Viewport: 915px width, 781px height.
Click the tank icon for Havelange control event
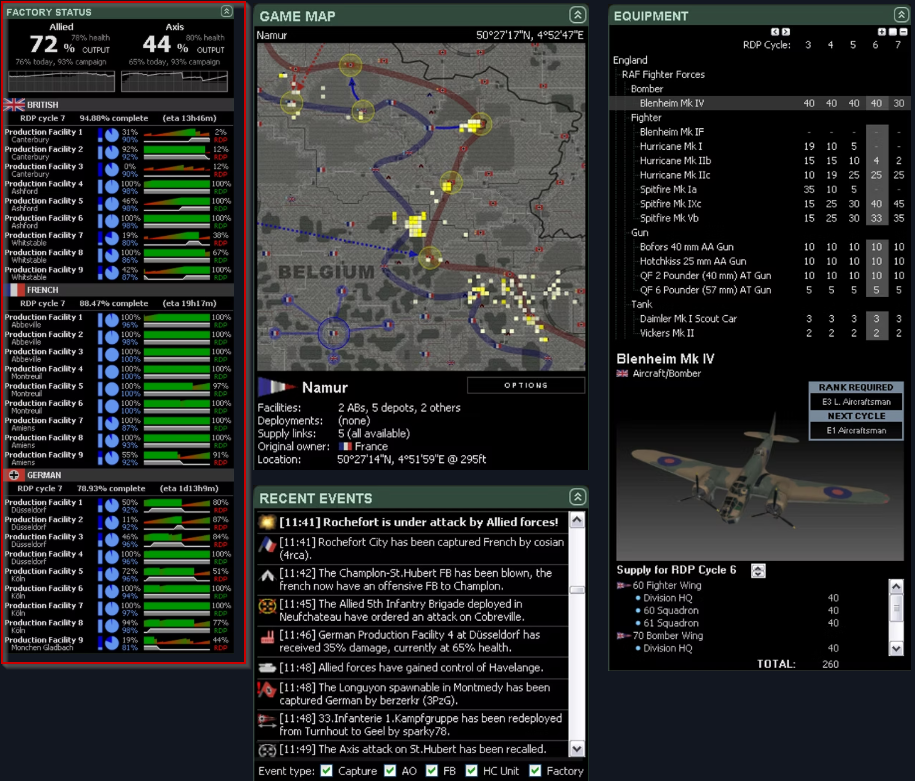click(x=267, y=667)
